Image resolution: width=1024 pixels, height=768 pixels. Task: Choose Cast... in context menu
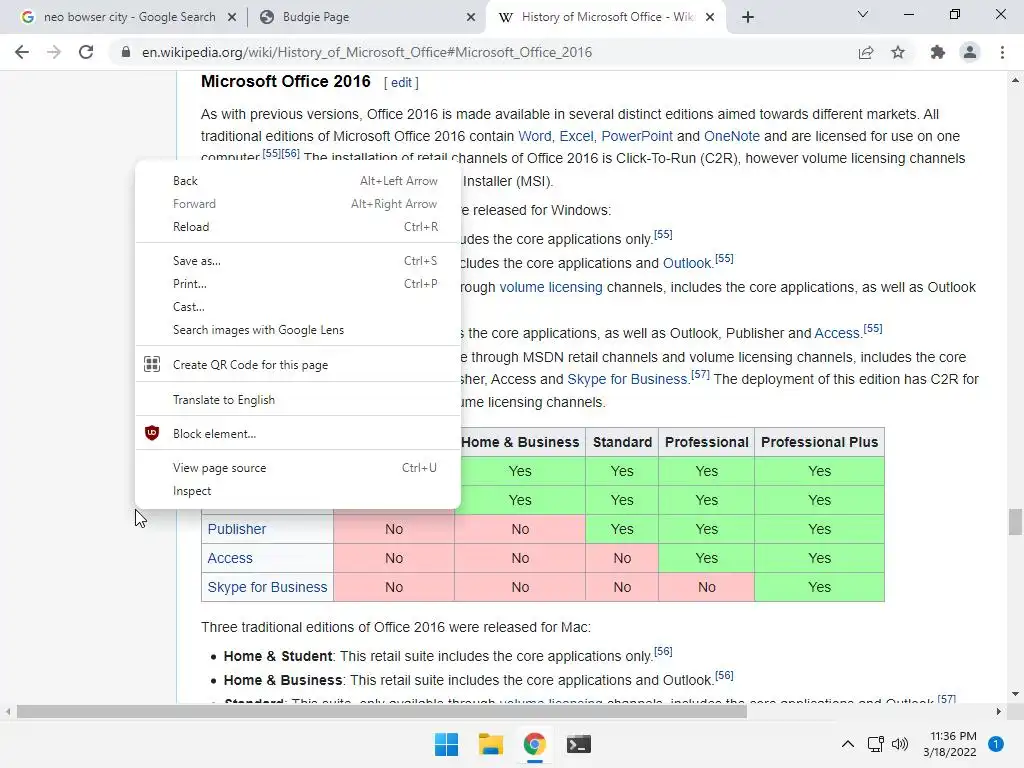298,306
